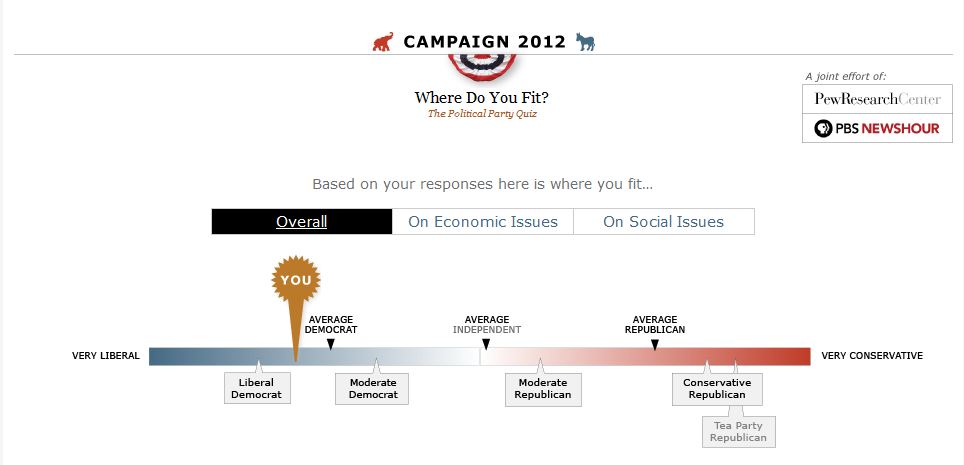
Task: Switch to On Economic Issues tab
Action: point(483,221)
